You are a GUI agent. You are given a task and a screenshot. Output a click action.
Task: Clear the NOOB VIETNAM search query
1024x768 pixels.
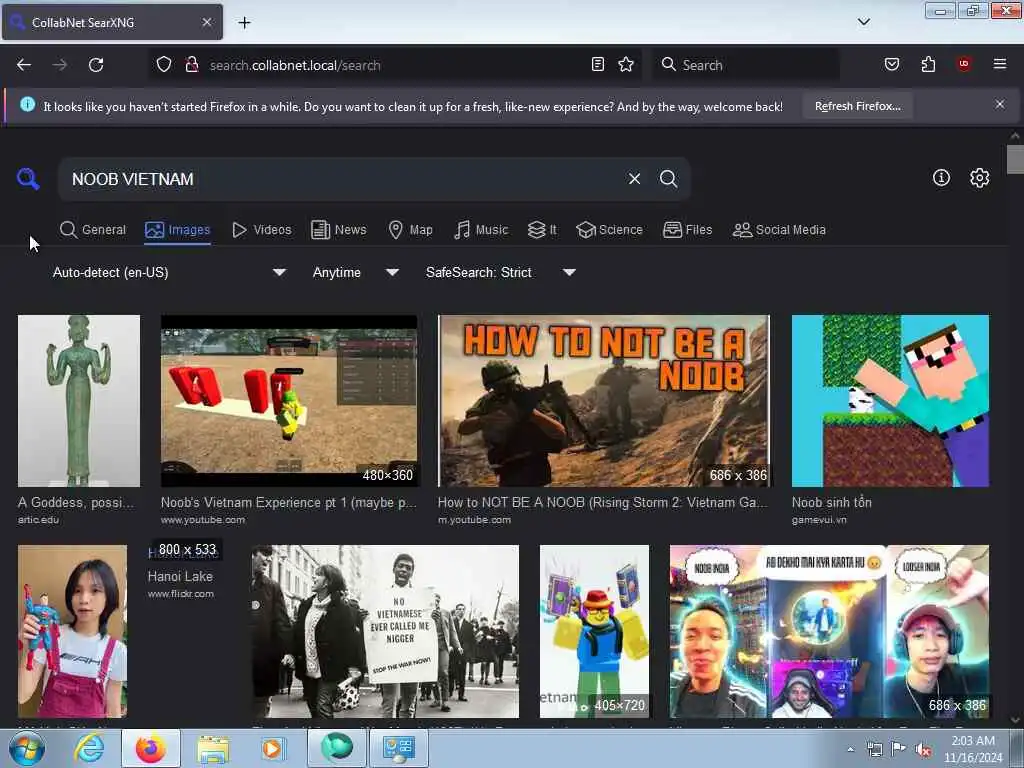(x=634, y=179)
